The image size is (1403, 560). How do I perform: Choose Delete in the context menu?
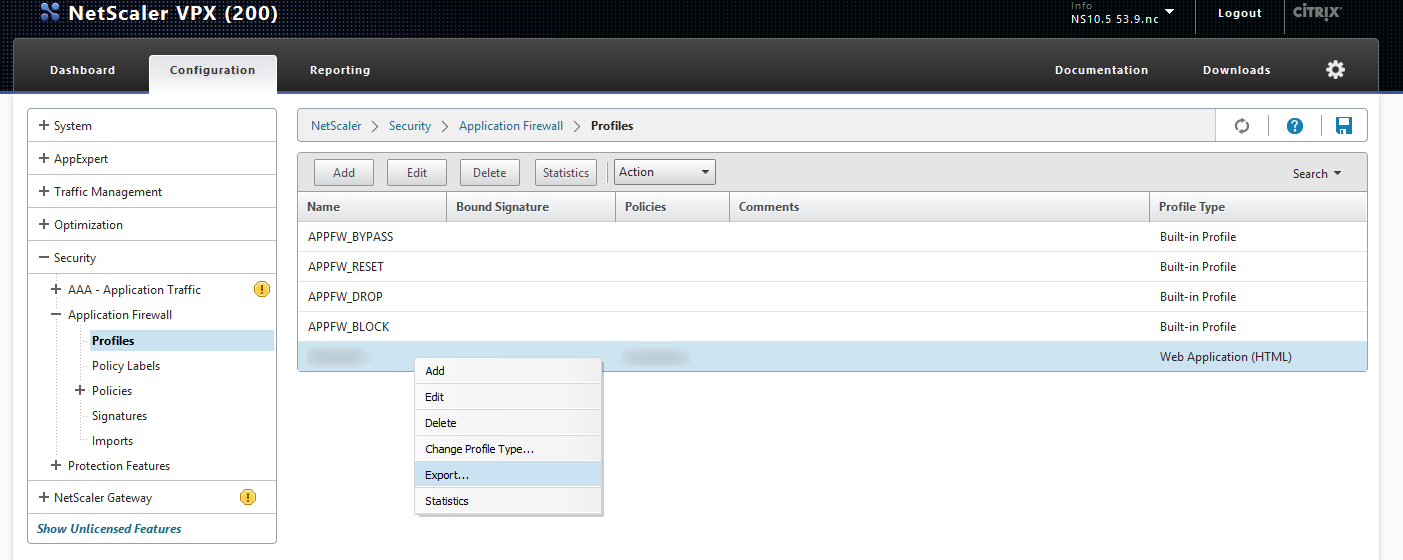[x=509, y=423]
